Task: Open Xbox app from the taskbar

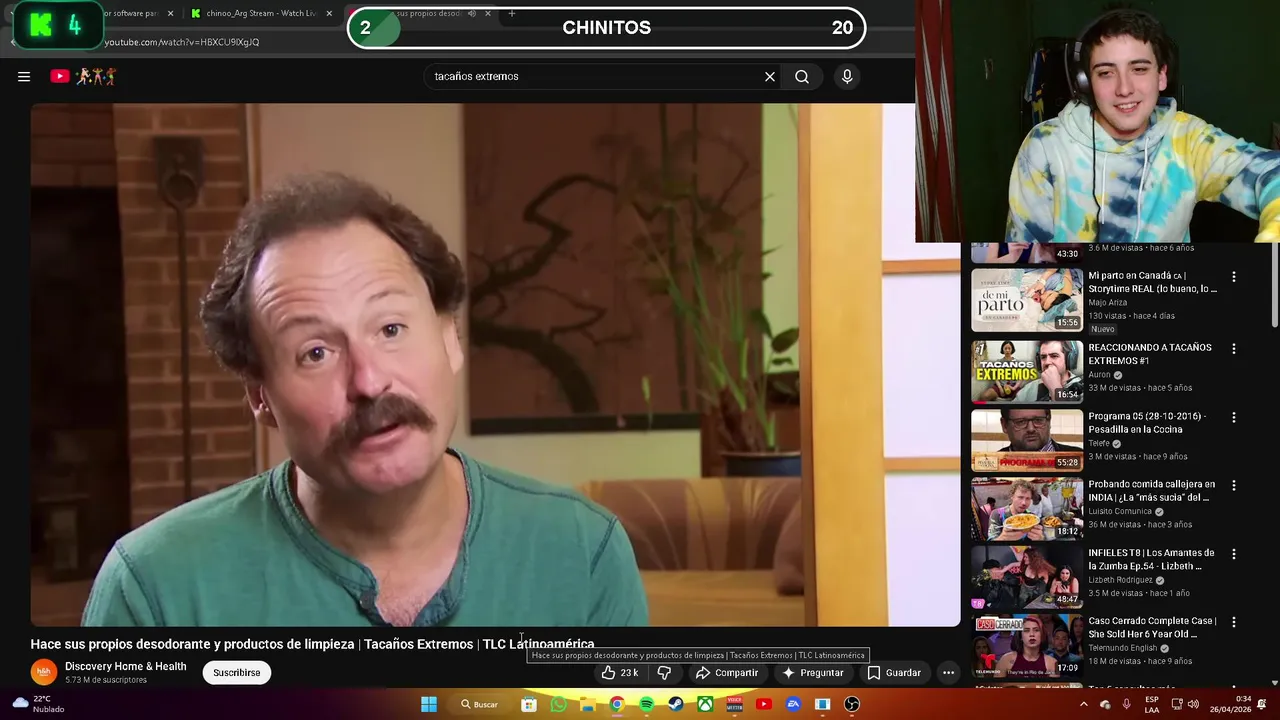Action: click(705, 704)
